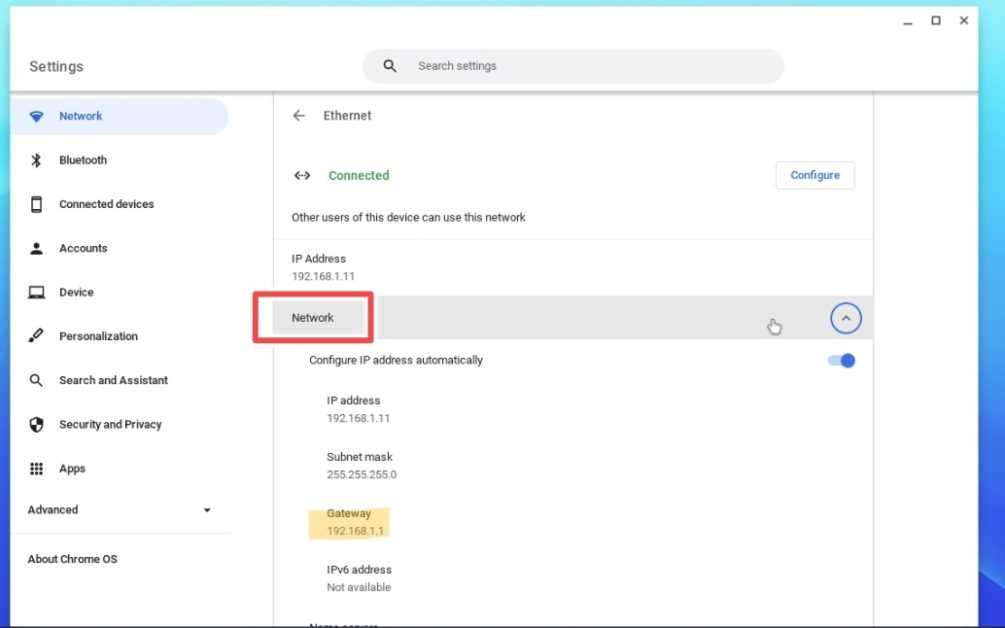Click the Security and Privacy shield icon

pos(37,424)
